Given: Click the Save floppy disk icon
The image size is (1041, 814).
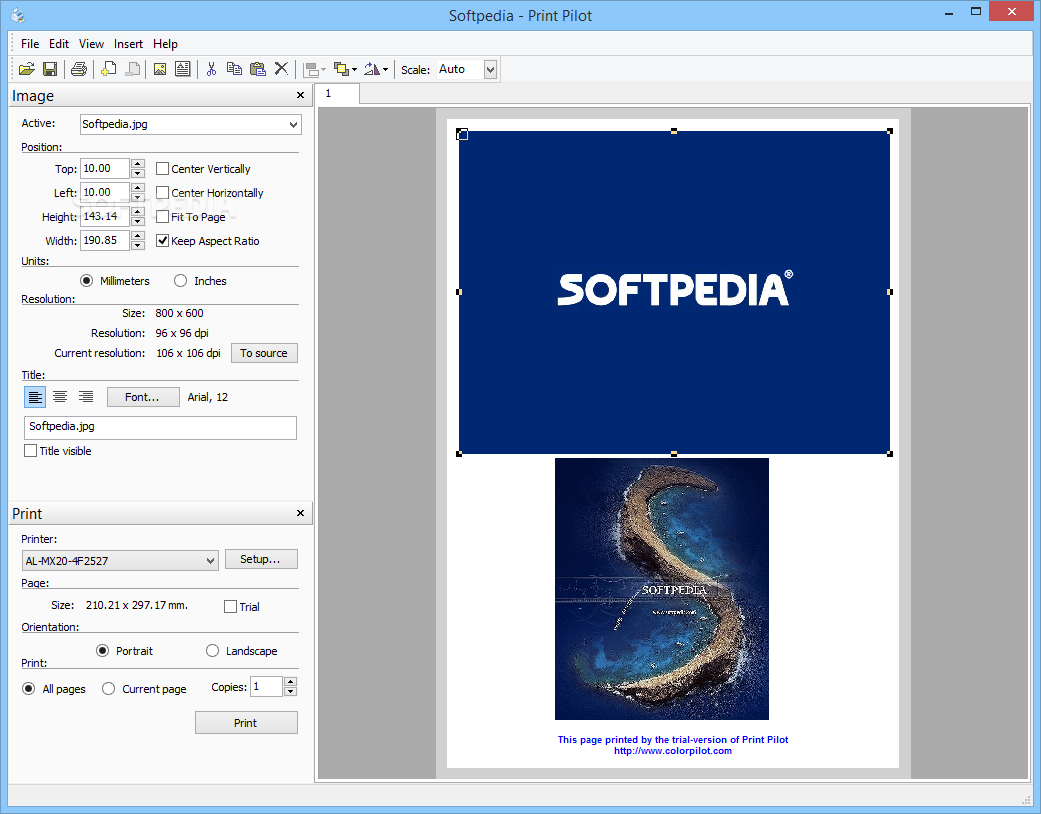Looking at the screenshot, I should tap(50, 69).
